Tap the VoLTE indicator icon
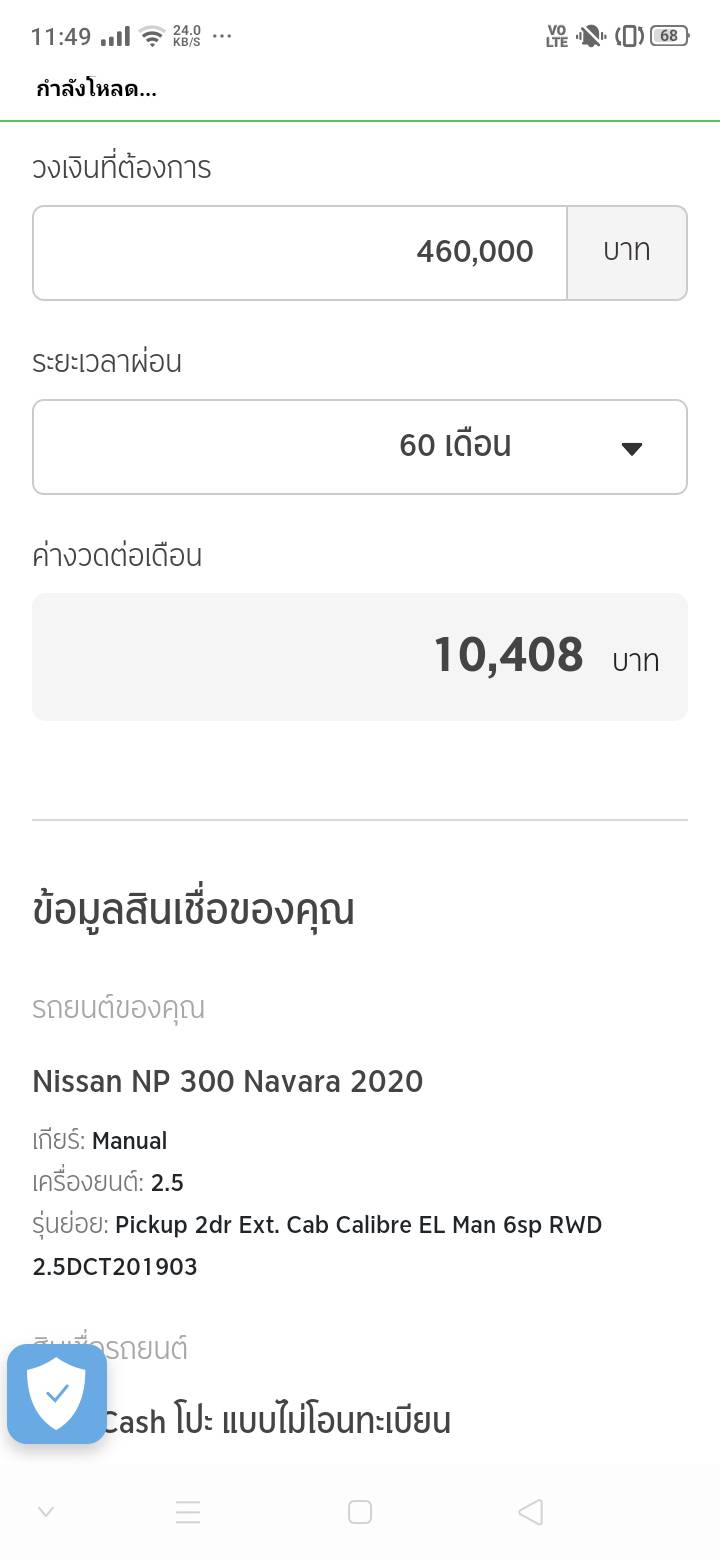Image resolution: width=720 pixels, height=1560 pixels. (557, 36)
